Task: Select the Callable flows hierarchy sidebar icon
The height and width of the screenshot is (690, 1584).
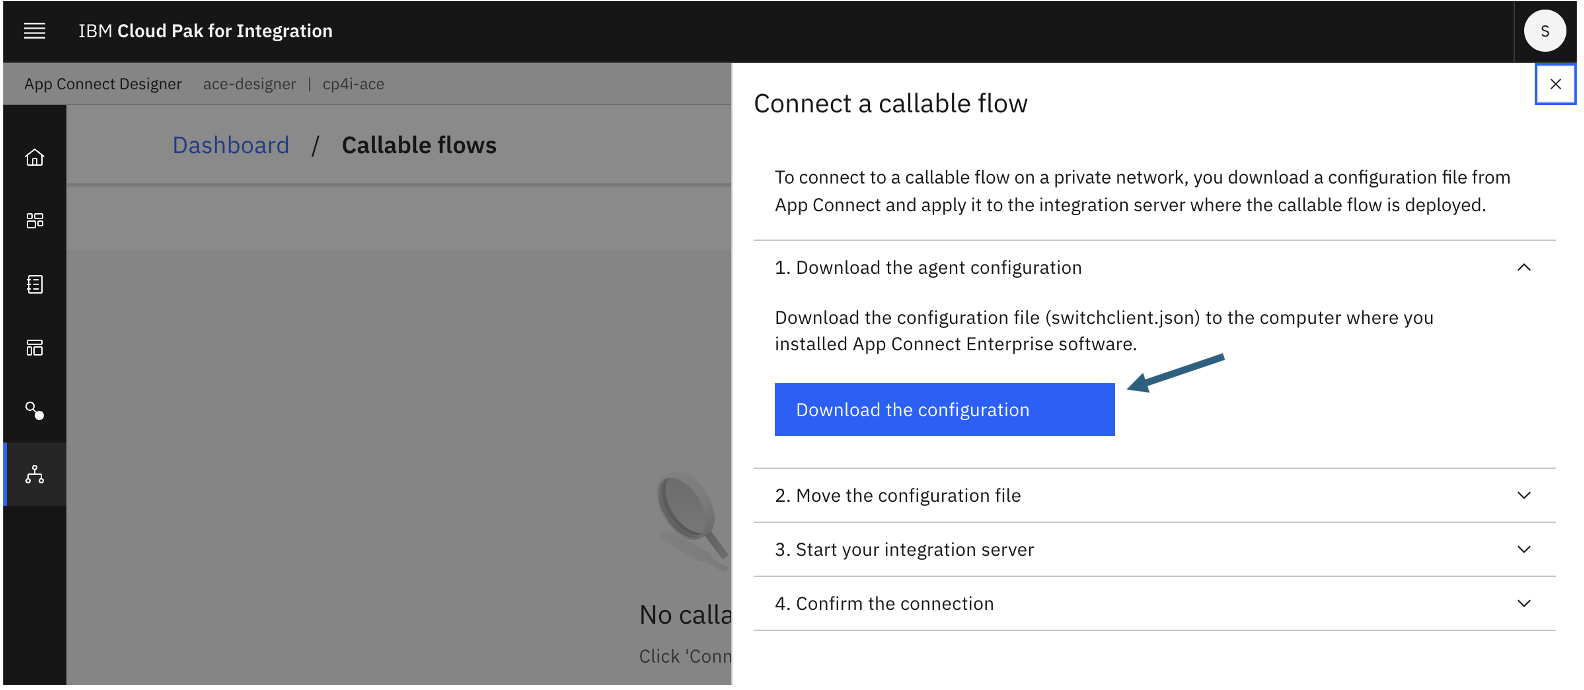Action: click(x=35, y=475)
